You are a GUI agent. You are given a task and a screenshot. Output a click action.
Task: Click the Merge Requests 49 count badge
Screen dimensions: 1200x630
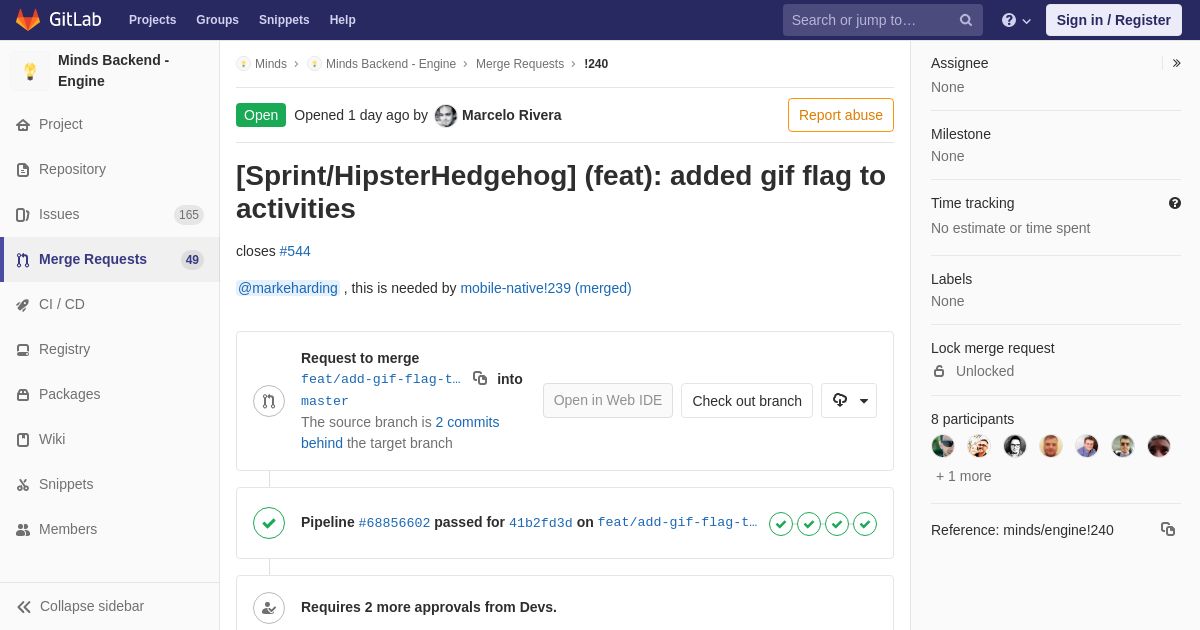192,260
